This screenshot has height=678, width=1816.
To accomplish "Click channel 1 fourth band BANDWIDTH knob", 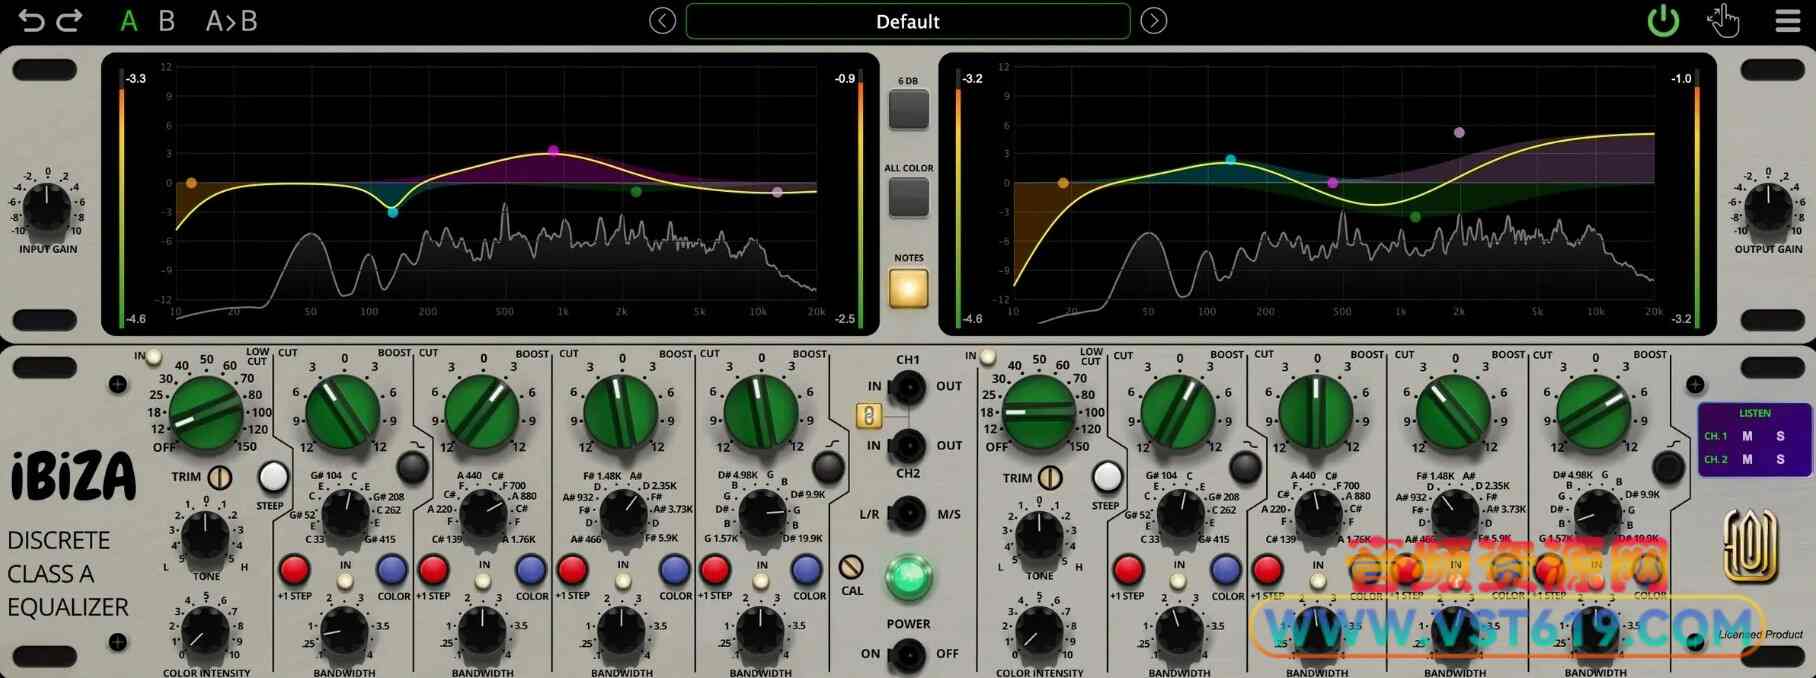I will 762,632.
